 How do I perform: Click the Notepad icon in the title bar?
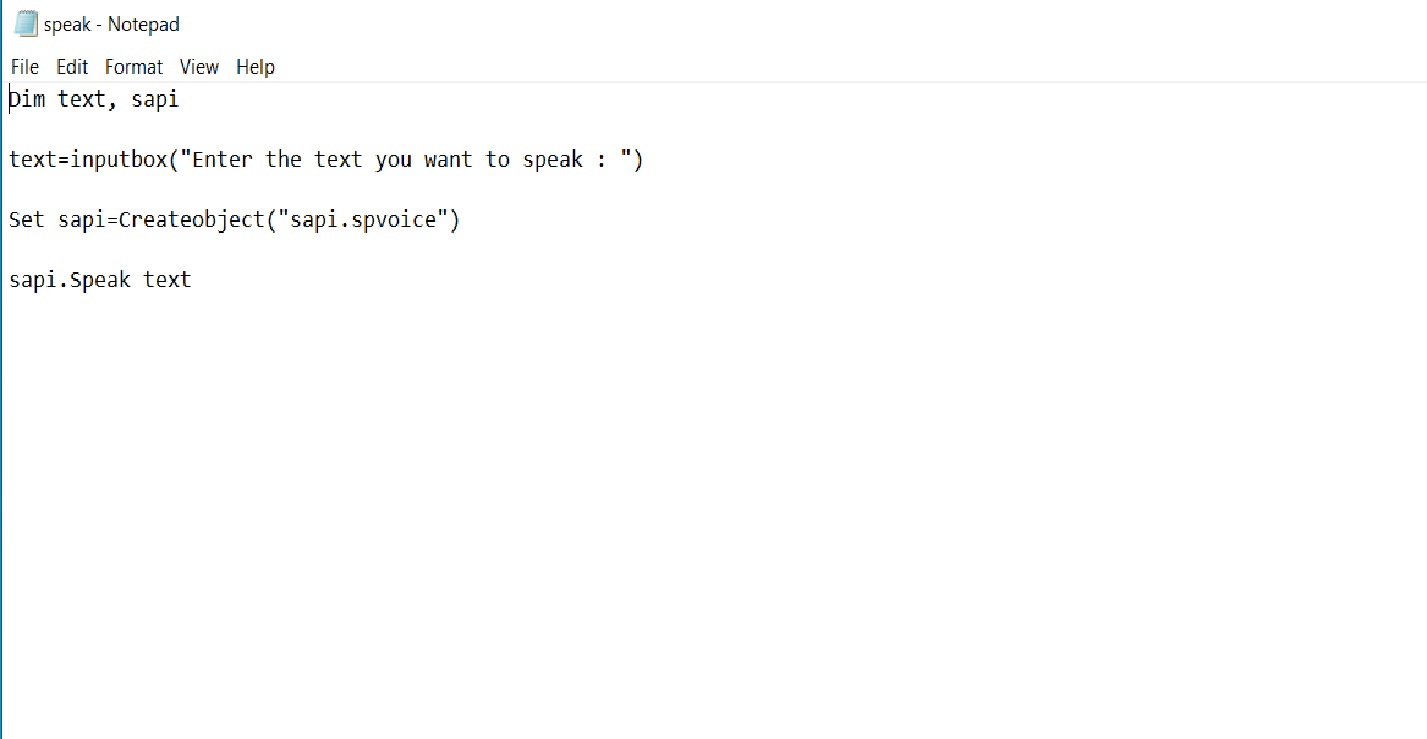tap(24, 22)
